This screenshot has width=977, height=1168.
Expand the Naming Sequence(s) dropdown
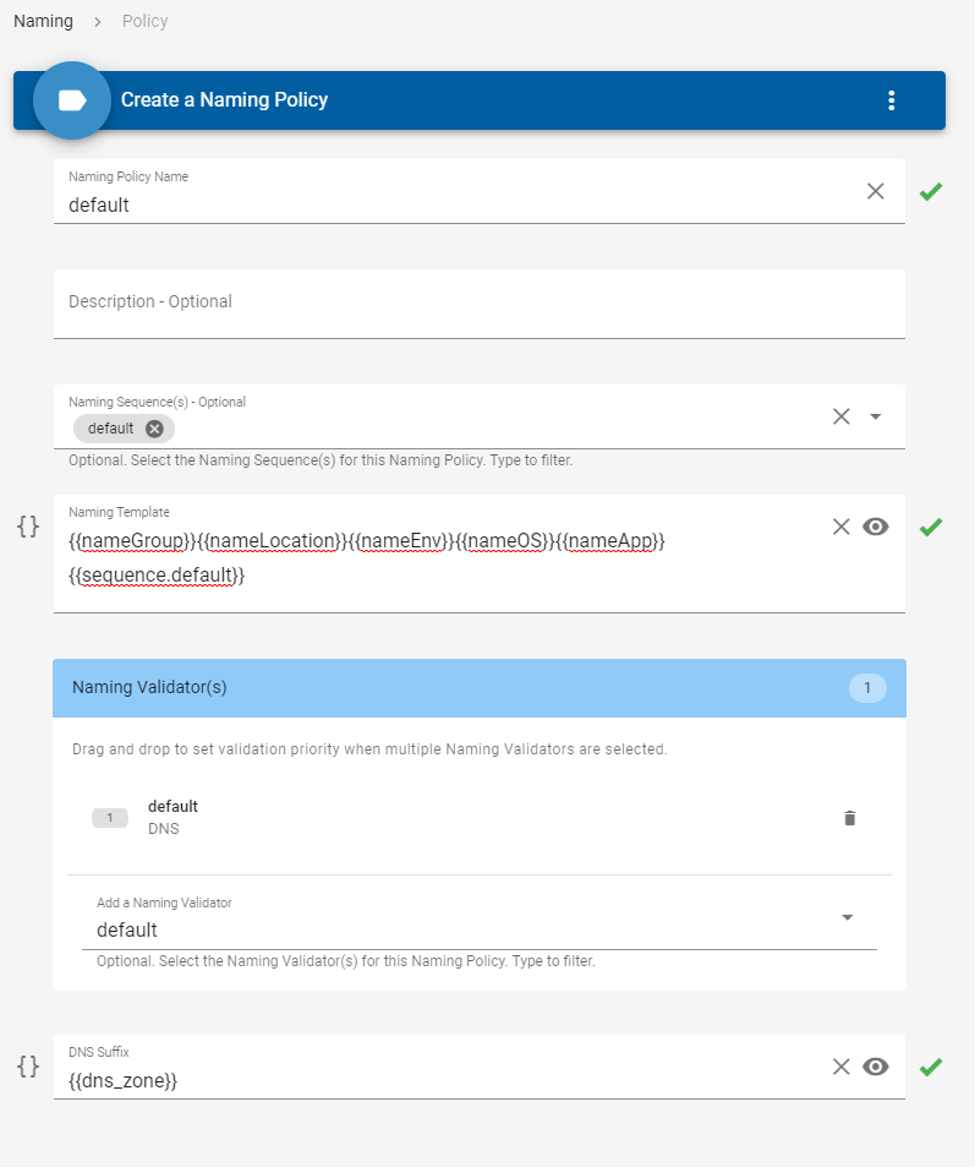[876, 416]
